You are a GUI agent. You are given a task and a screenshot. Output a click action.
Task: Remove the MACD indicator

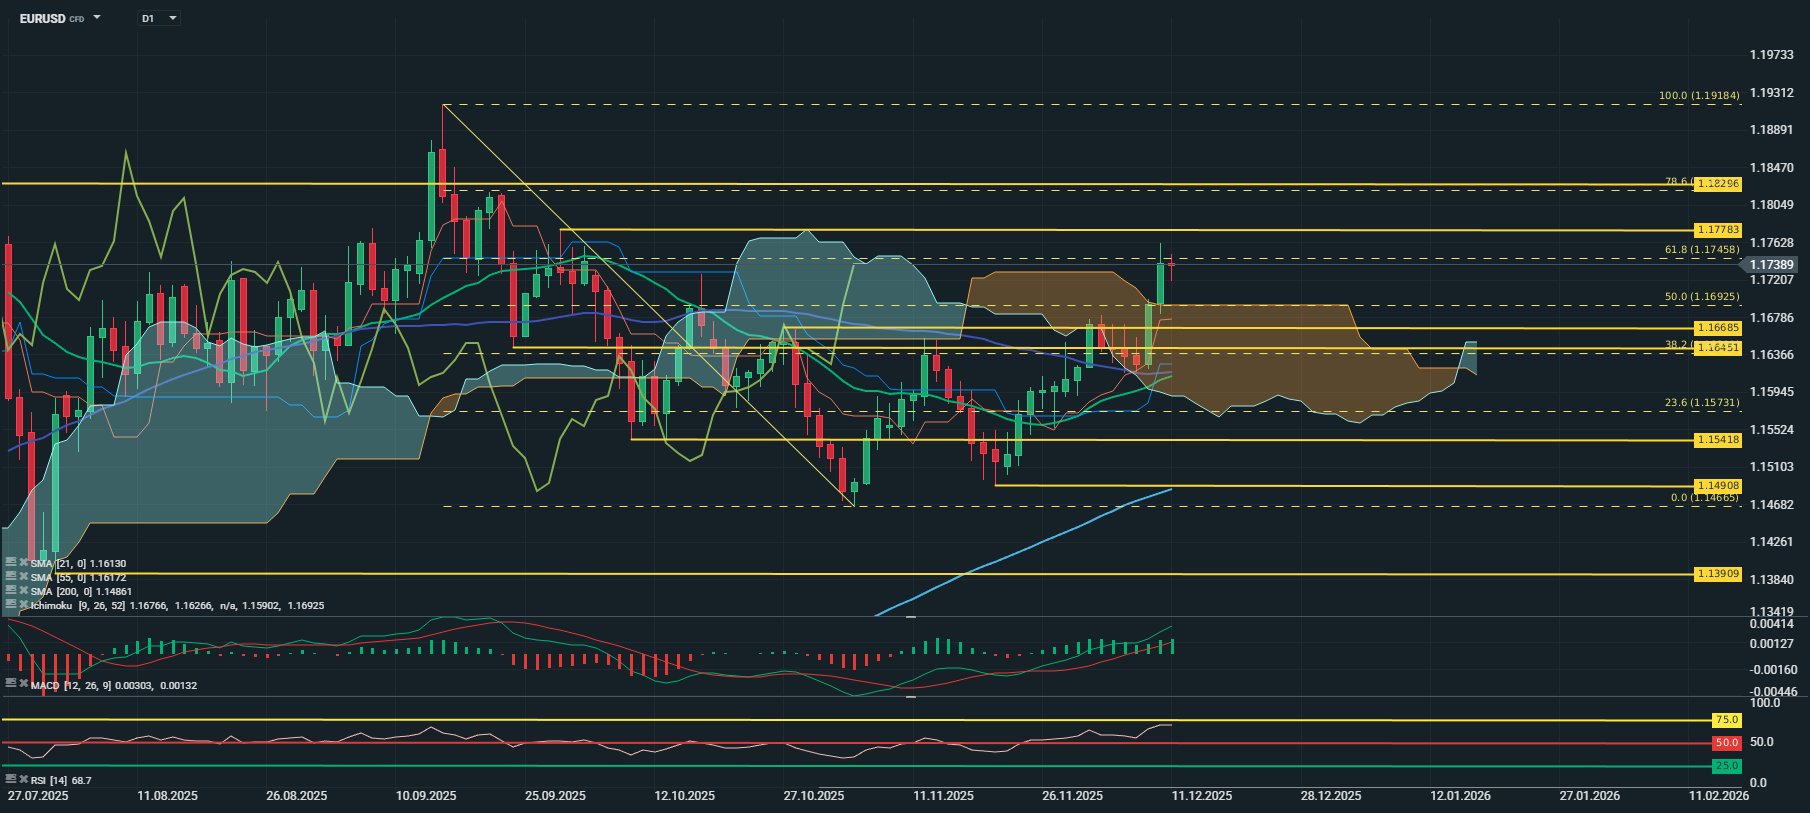pos(23,684)
